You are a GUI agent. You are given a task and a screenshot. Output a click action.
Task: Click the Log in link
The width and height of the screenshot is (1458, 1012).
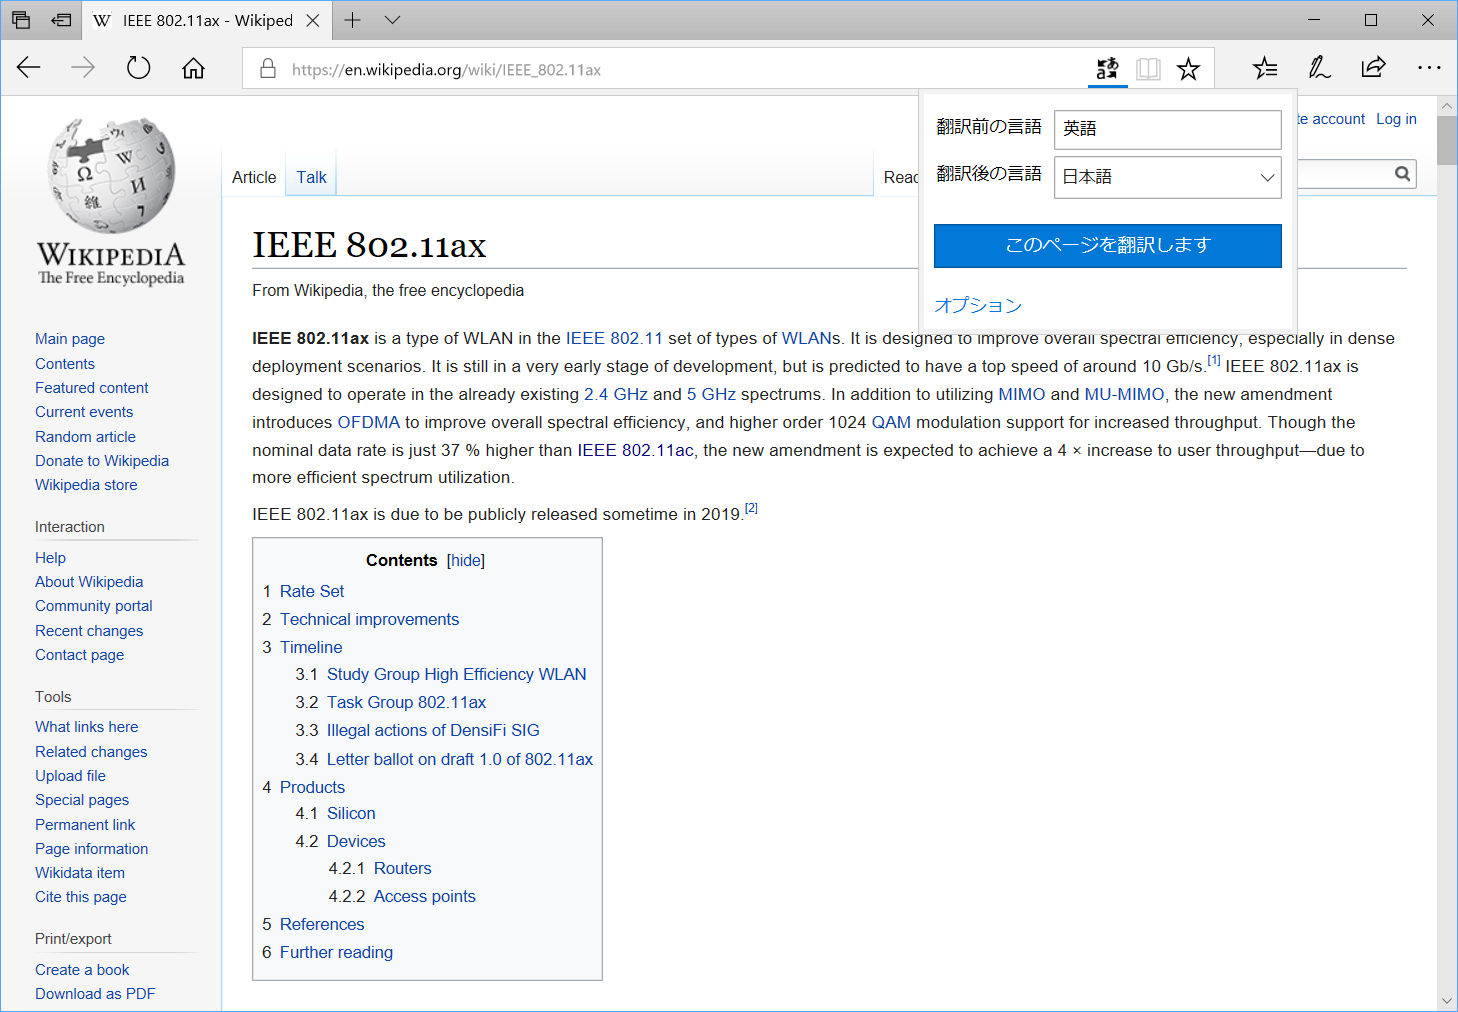point(1396,119)
